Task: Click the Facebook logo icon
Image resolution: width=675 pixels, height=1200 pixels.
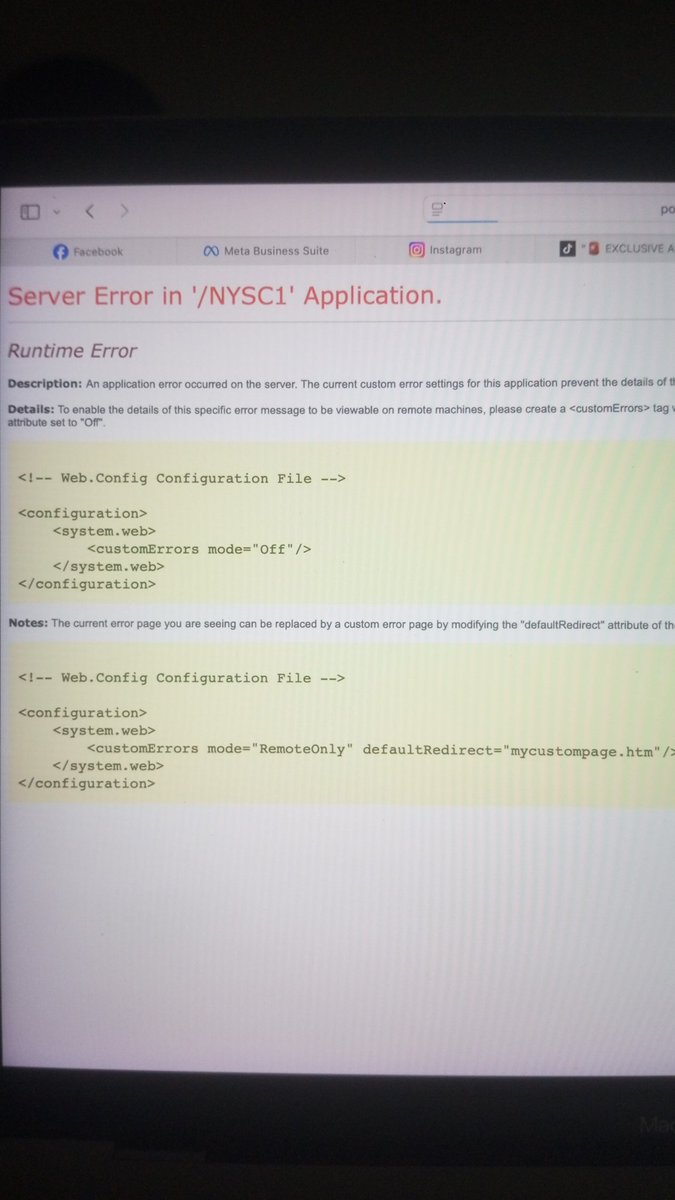Action: coord(61,251)
